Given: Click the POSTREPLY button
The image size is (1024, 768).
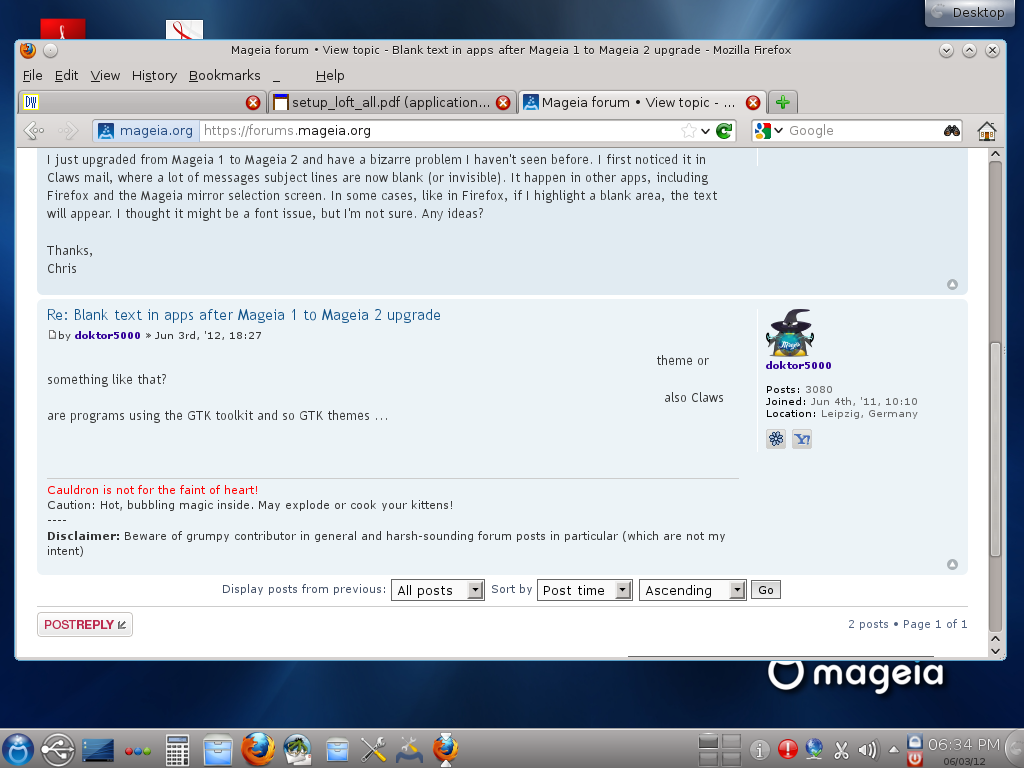Looking at the screenshot, I should point(85,624).
